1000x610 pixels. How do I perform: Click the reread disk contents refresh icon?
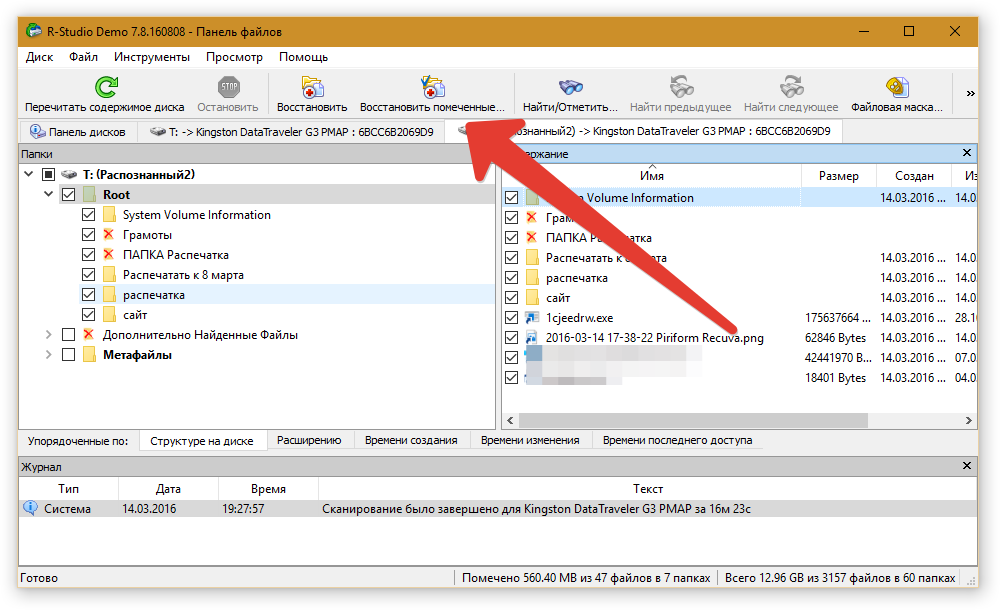[106, 87]
